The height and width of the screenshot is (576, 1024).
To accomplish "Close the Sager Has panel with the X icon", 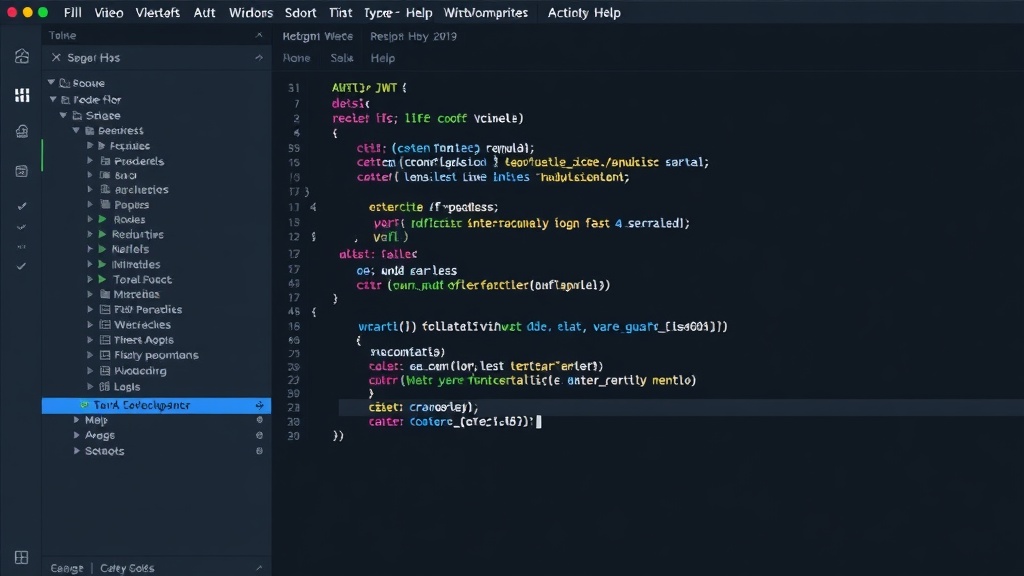I will [56, 57].
